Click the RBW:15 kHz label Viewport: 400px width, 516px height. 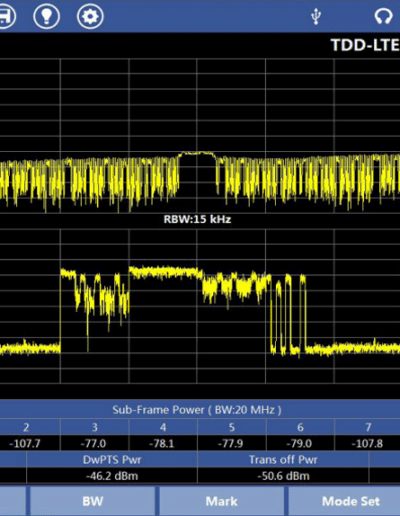[x=197, y=219]
